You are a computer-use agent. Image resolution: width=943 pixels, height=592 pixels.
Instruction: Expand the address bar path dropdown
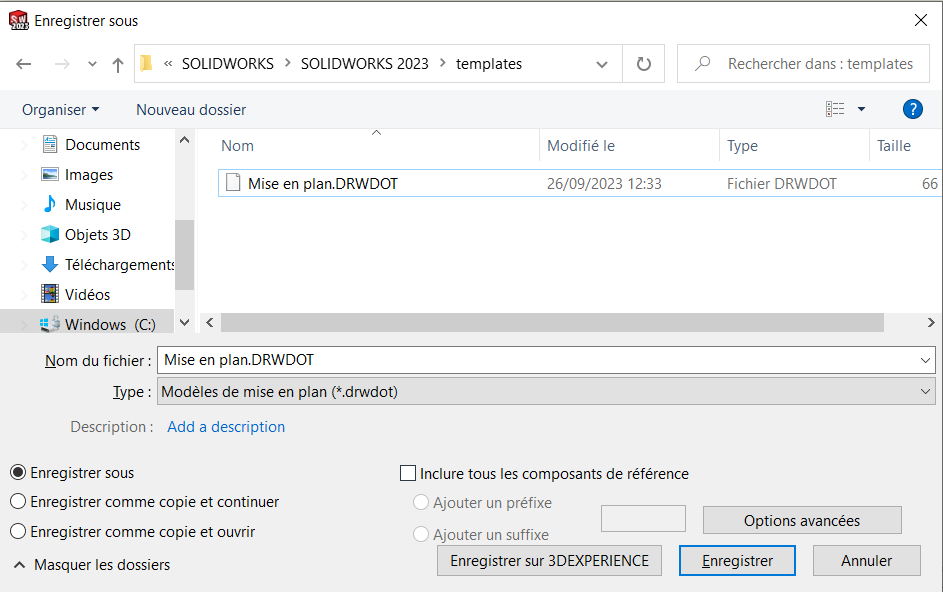tap(602, 64)
